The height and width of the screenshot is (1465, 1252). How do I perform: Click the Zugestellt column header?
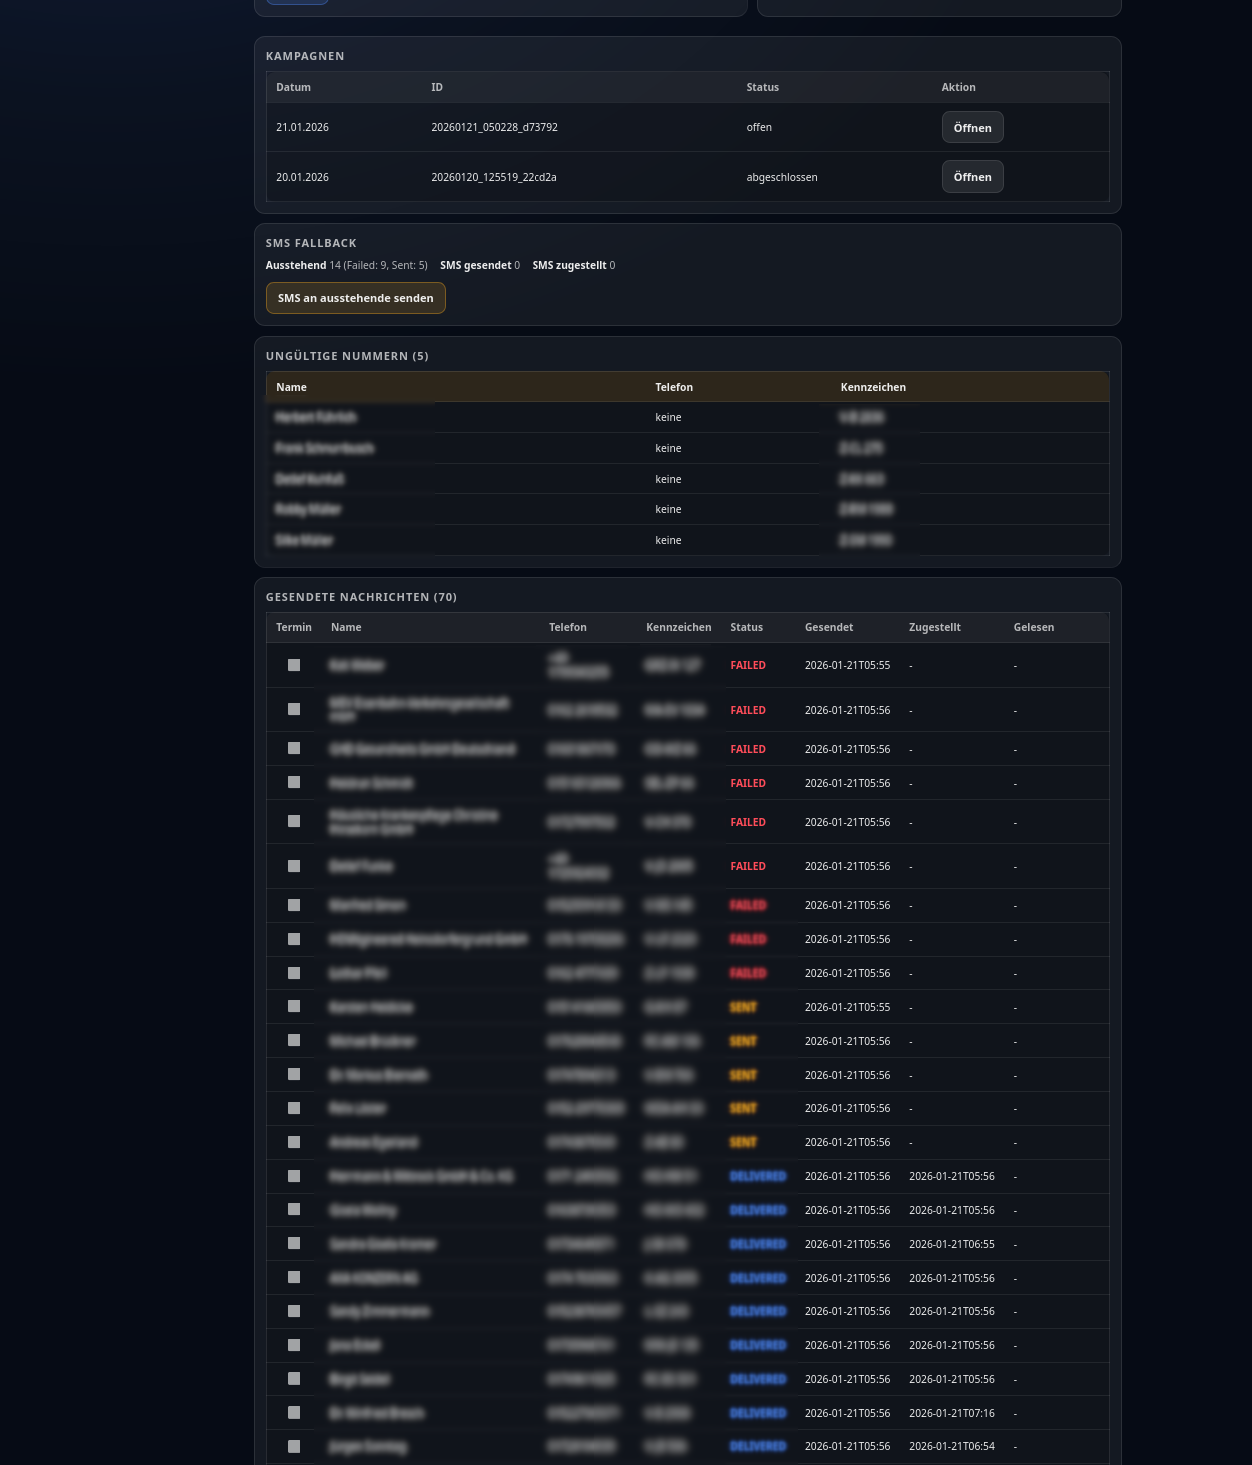[934, 628]
